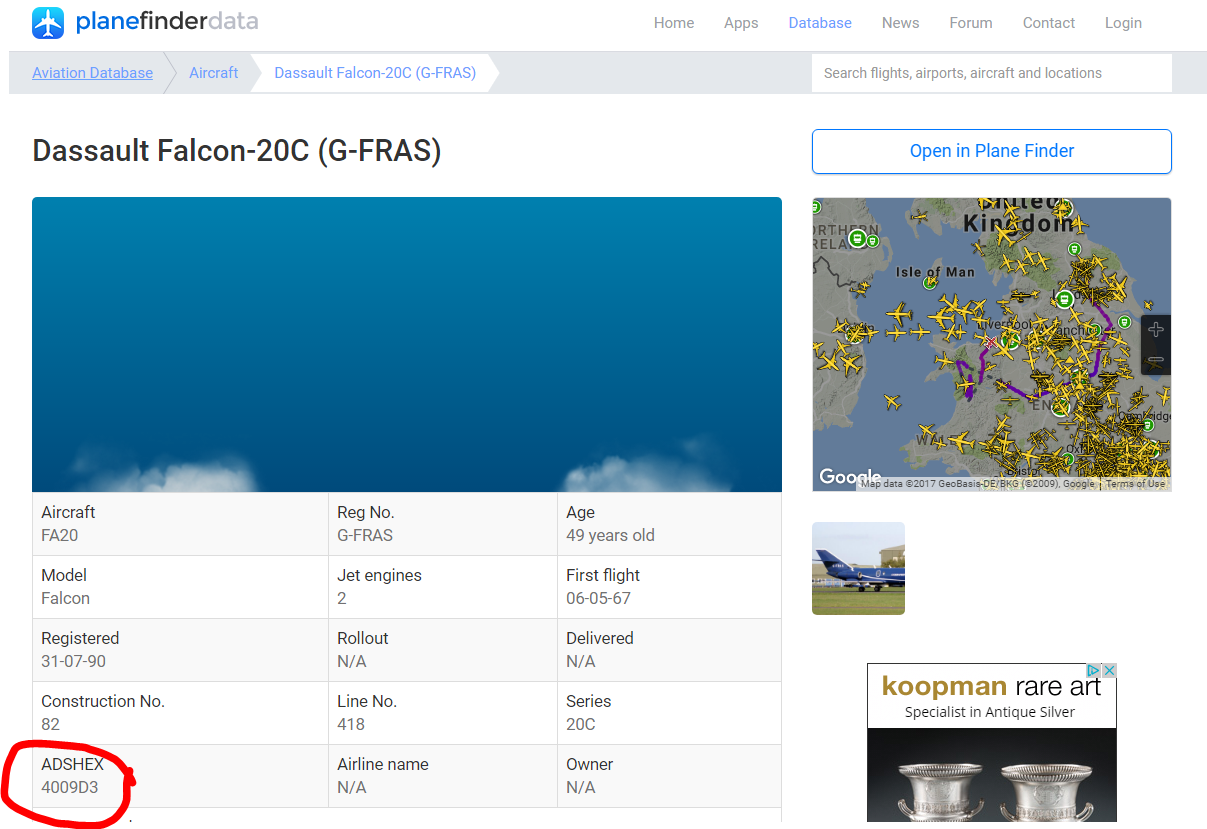Zoom in on the map

[1155, 330]
